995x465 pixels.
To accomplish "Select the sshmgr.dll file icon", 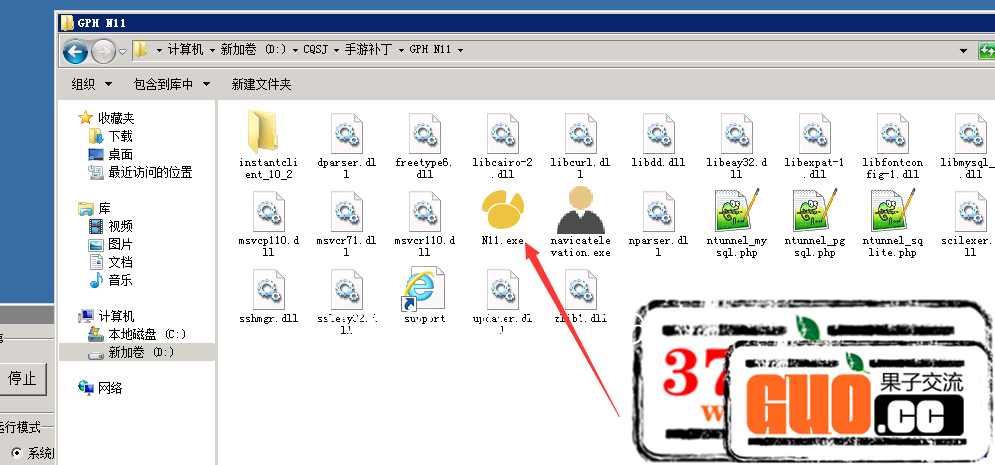I will point(268,293).
